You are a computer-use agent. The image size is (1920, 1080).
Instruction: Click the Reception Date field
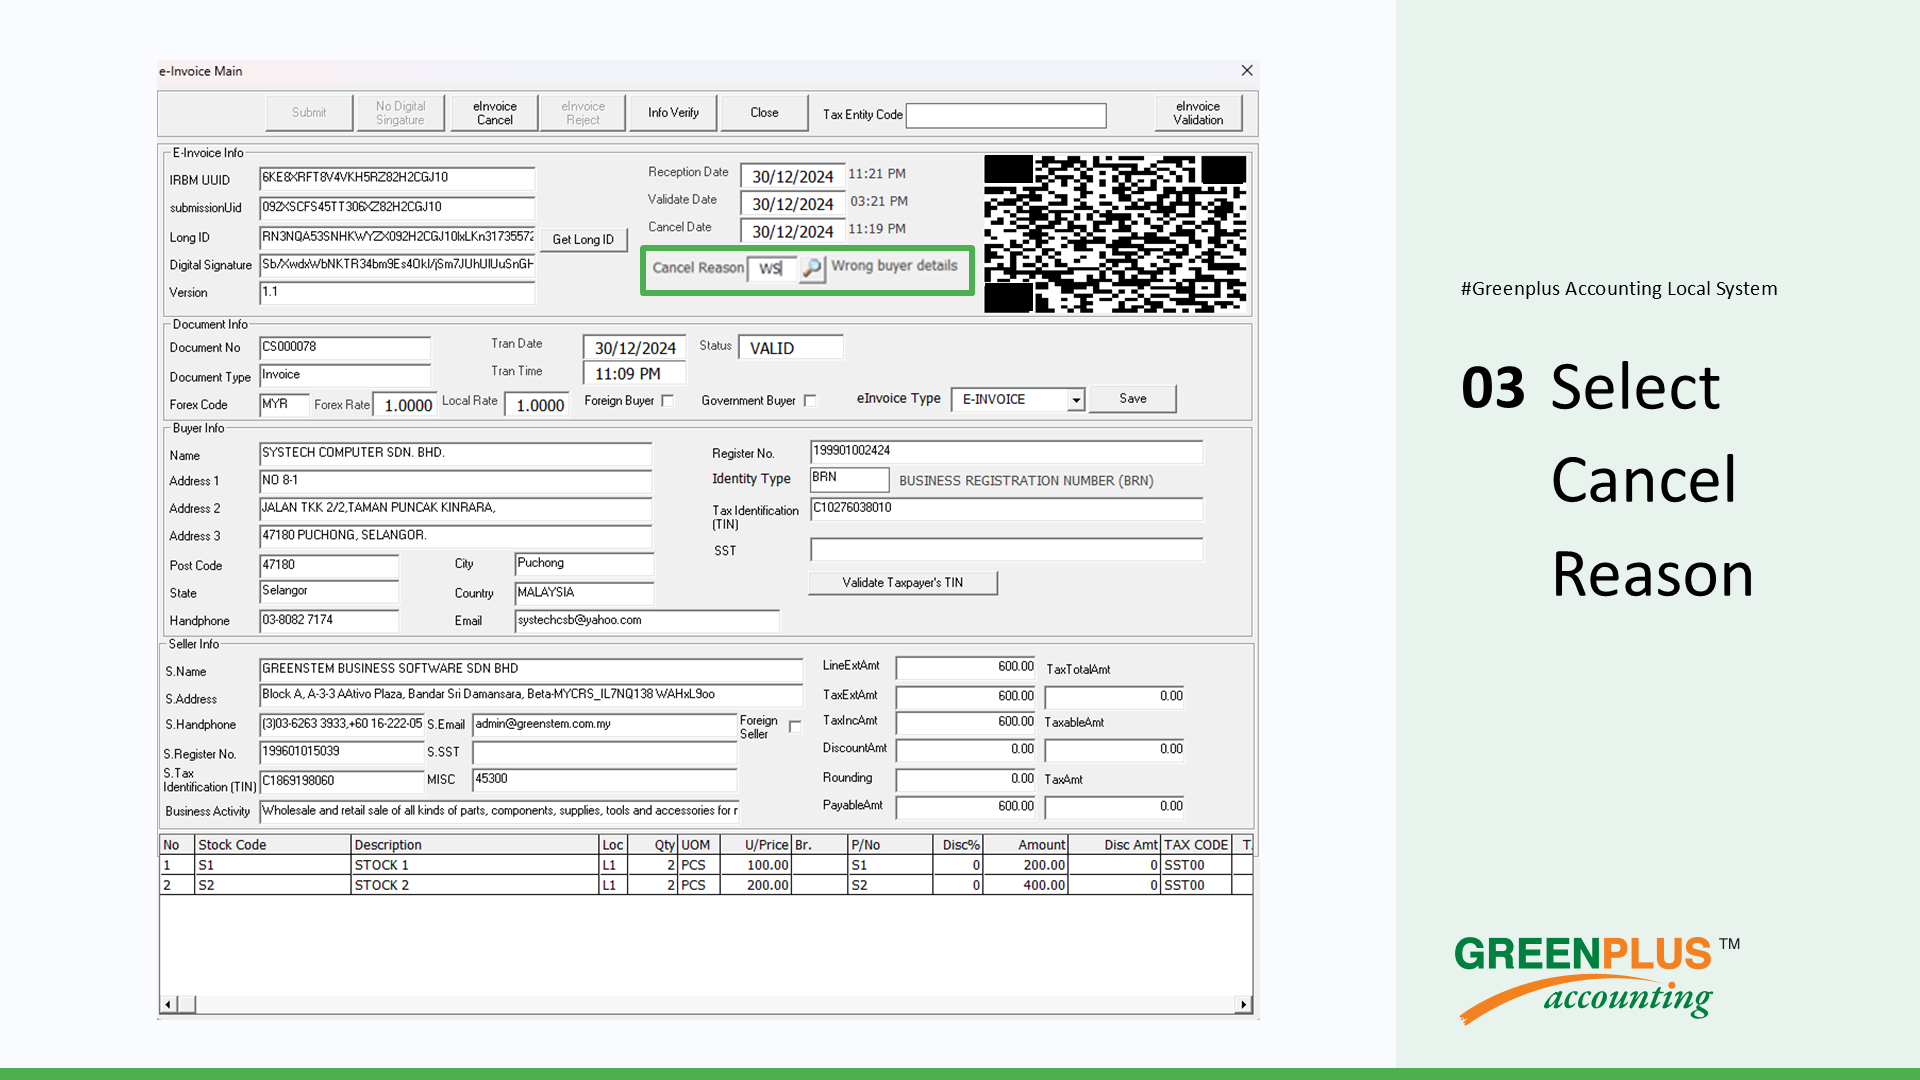click(x=793, y=176)
